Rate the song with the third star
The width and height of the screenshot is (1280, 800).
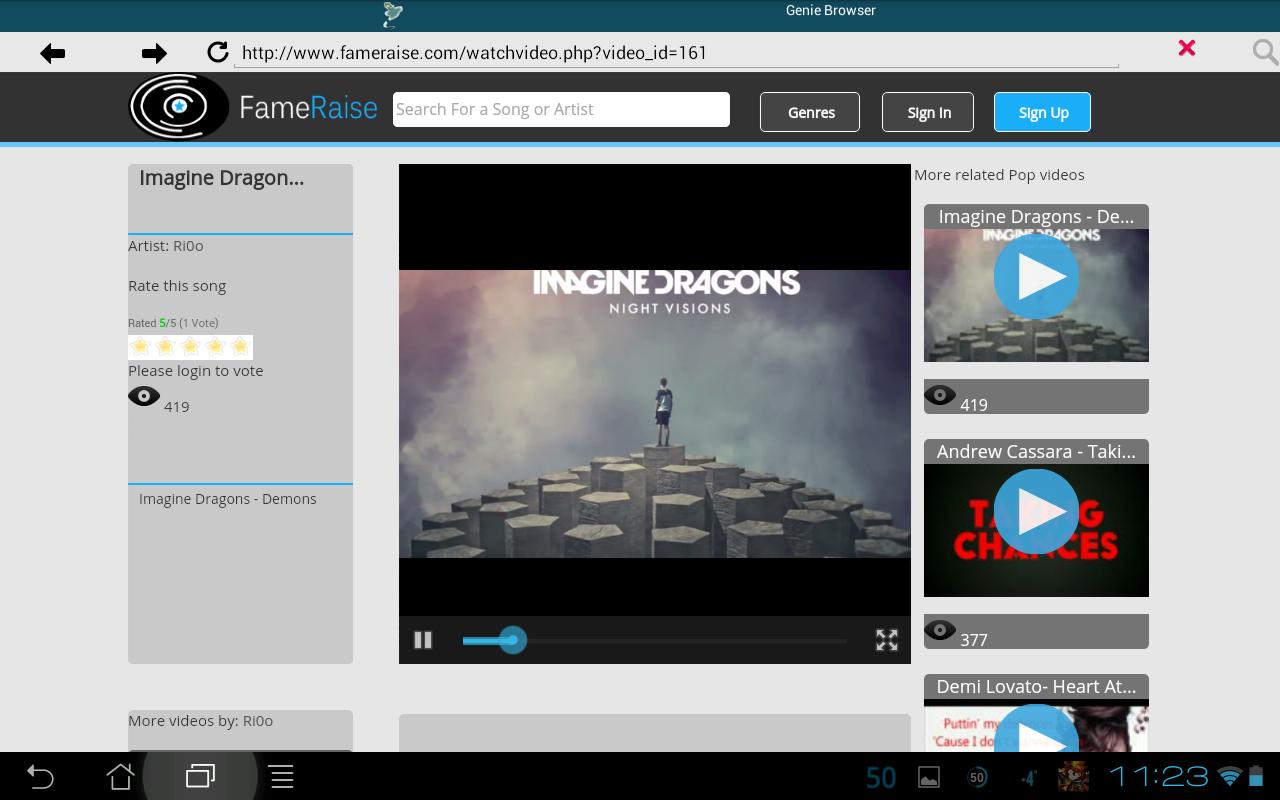click(x=190, y=347)
